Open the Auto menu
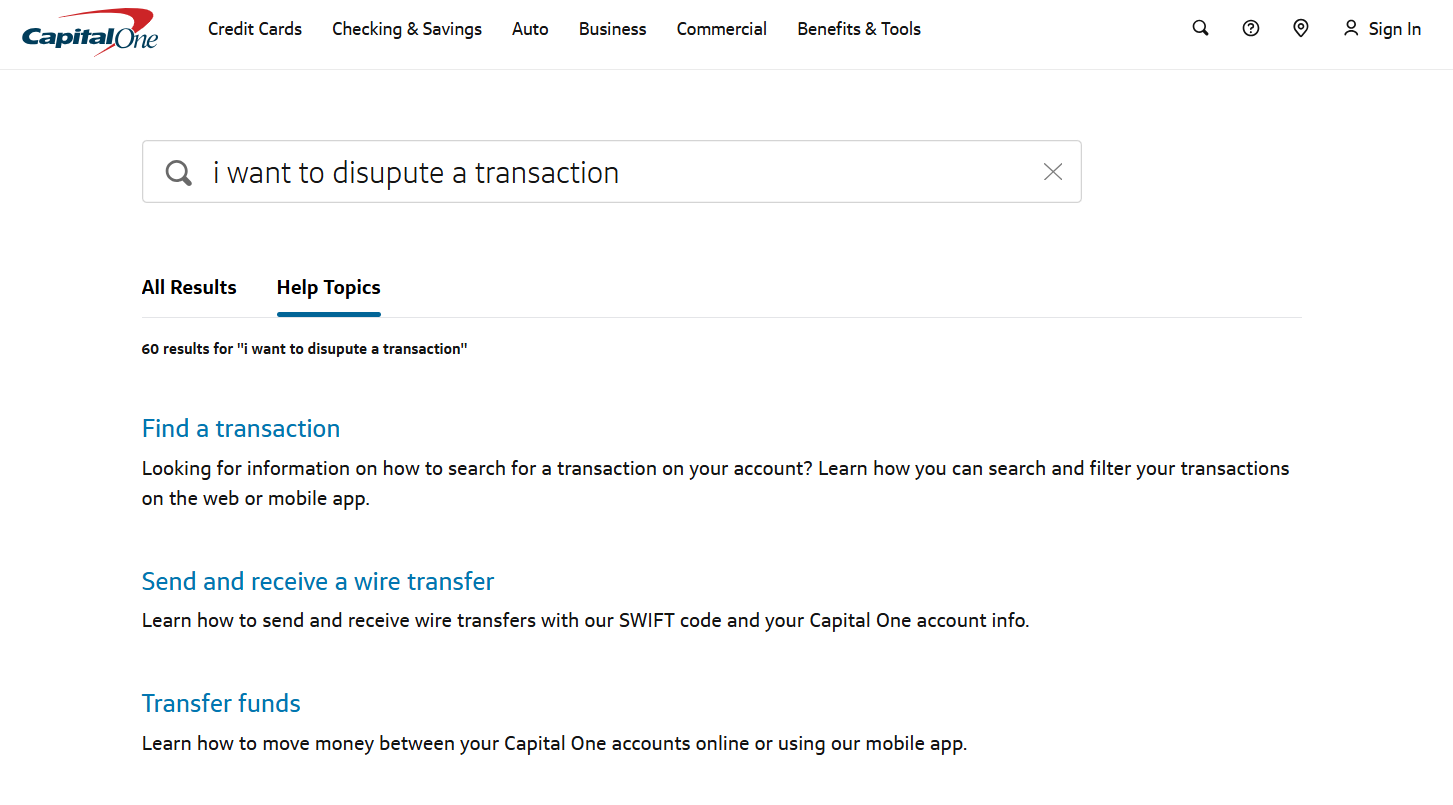The image size is (1453, 805). click(530, 29)
